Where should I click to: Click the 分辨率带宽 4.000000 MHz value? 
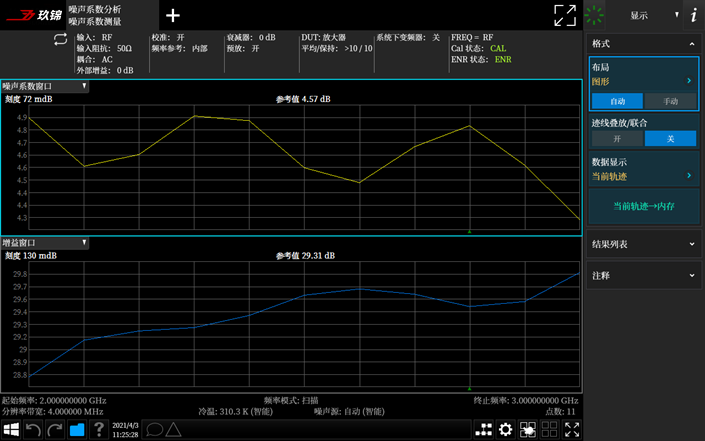pyautogui.click(x=53, y=412)
